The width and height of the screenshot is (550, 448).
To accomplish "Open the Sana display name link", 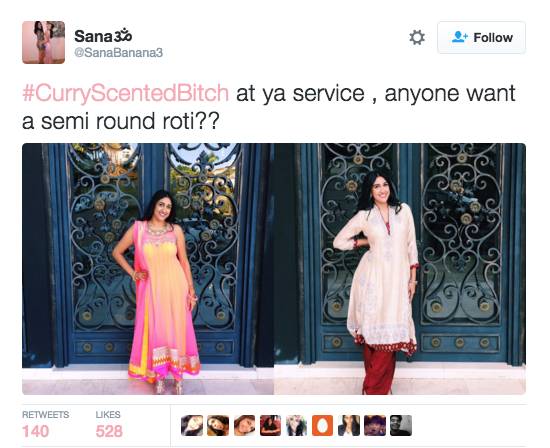I will (103, 36).
